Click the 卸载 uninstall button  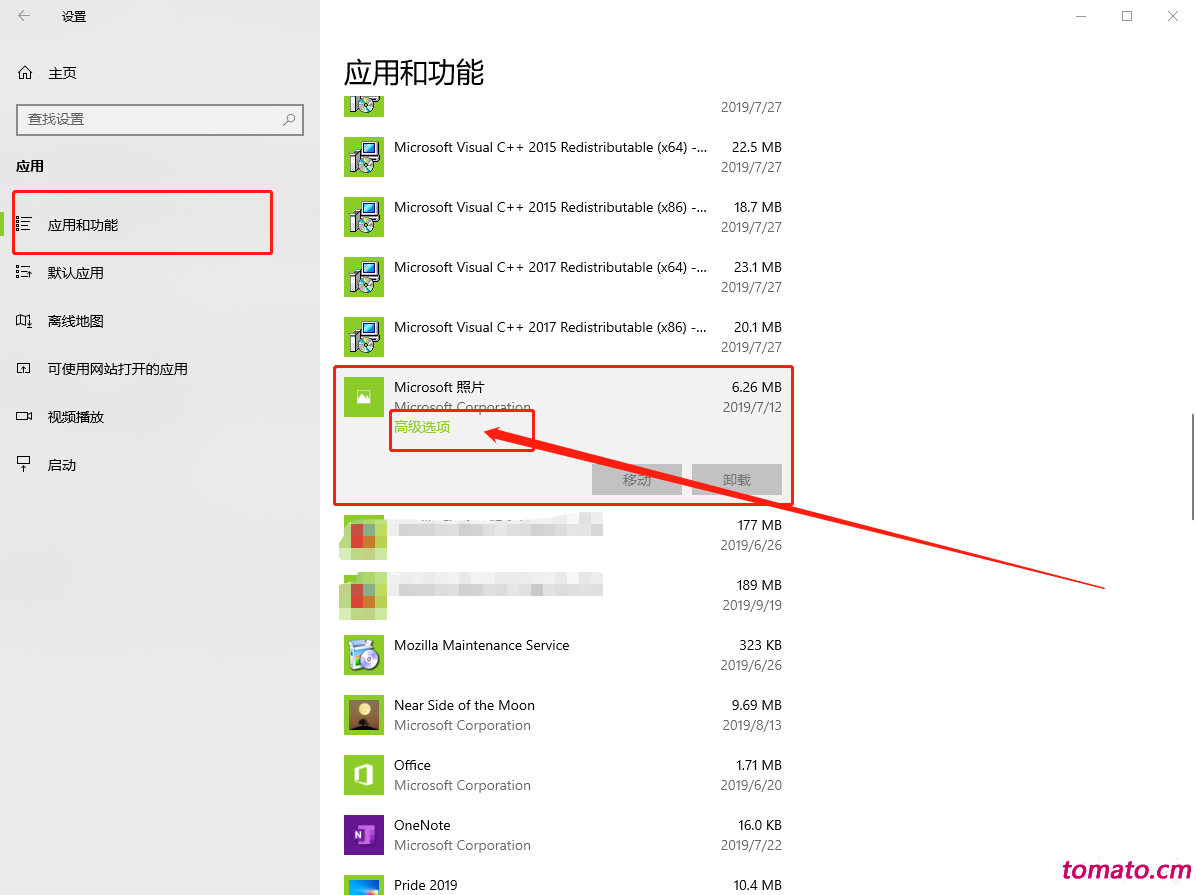point(737,480)
